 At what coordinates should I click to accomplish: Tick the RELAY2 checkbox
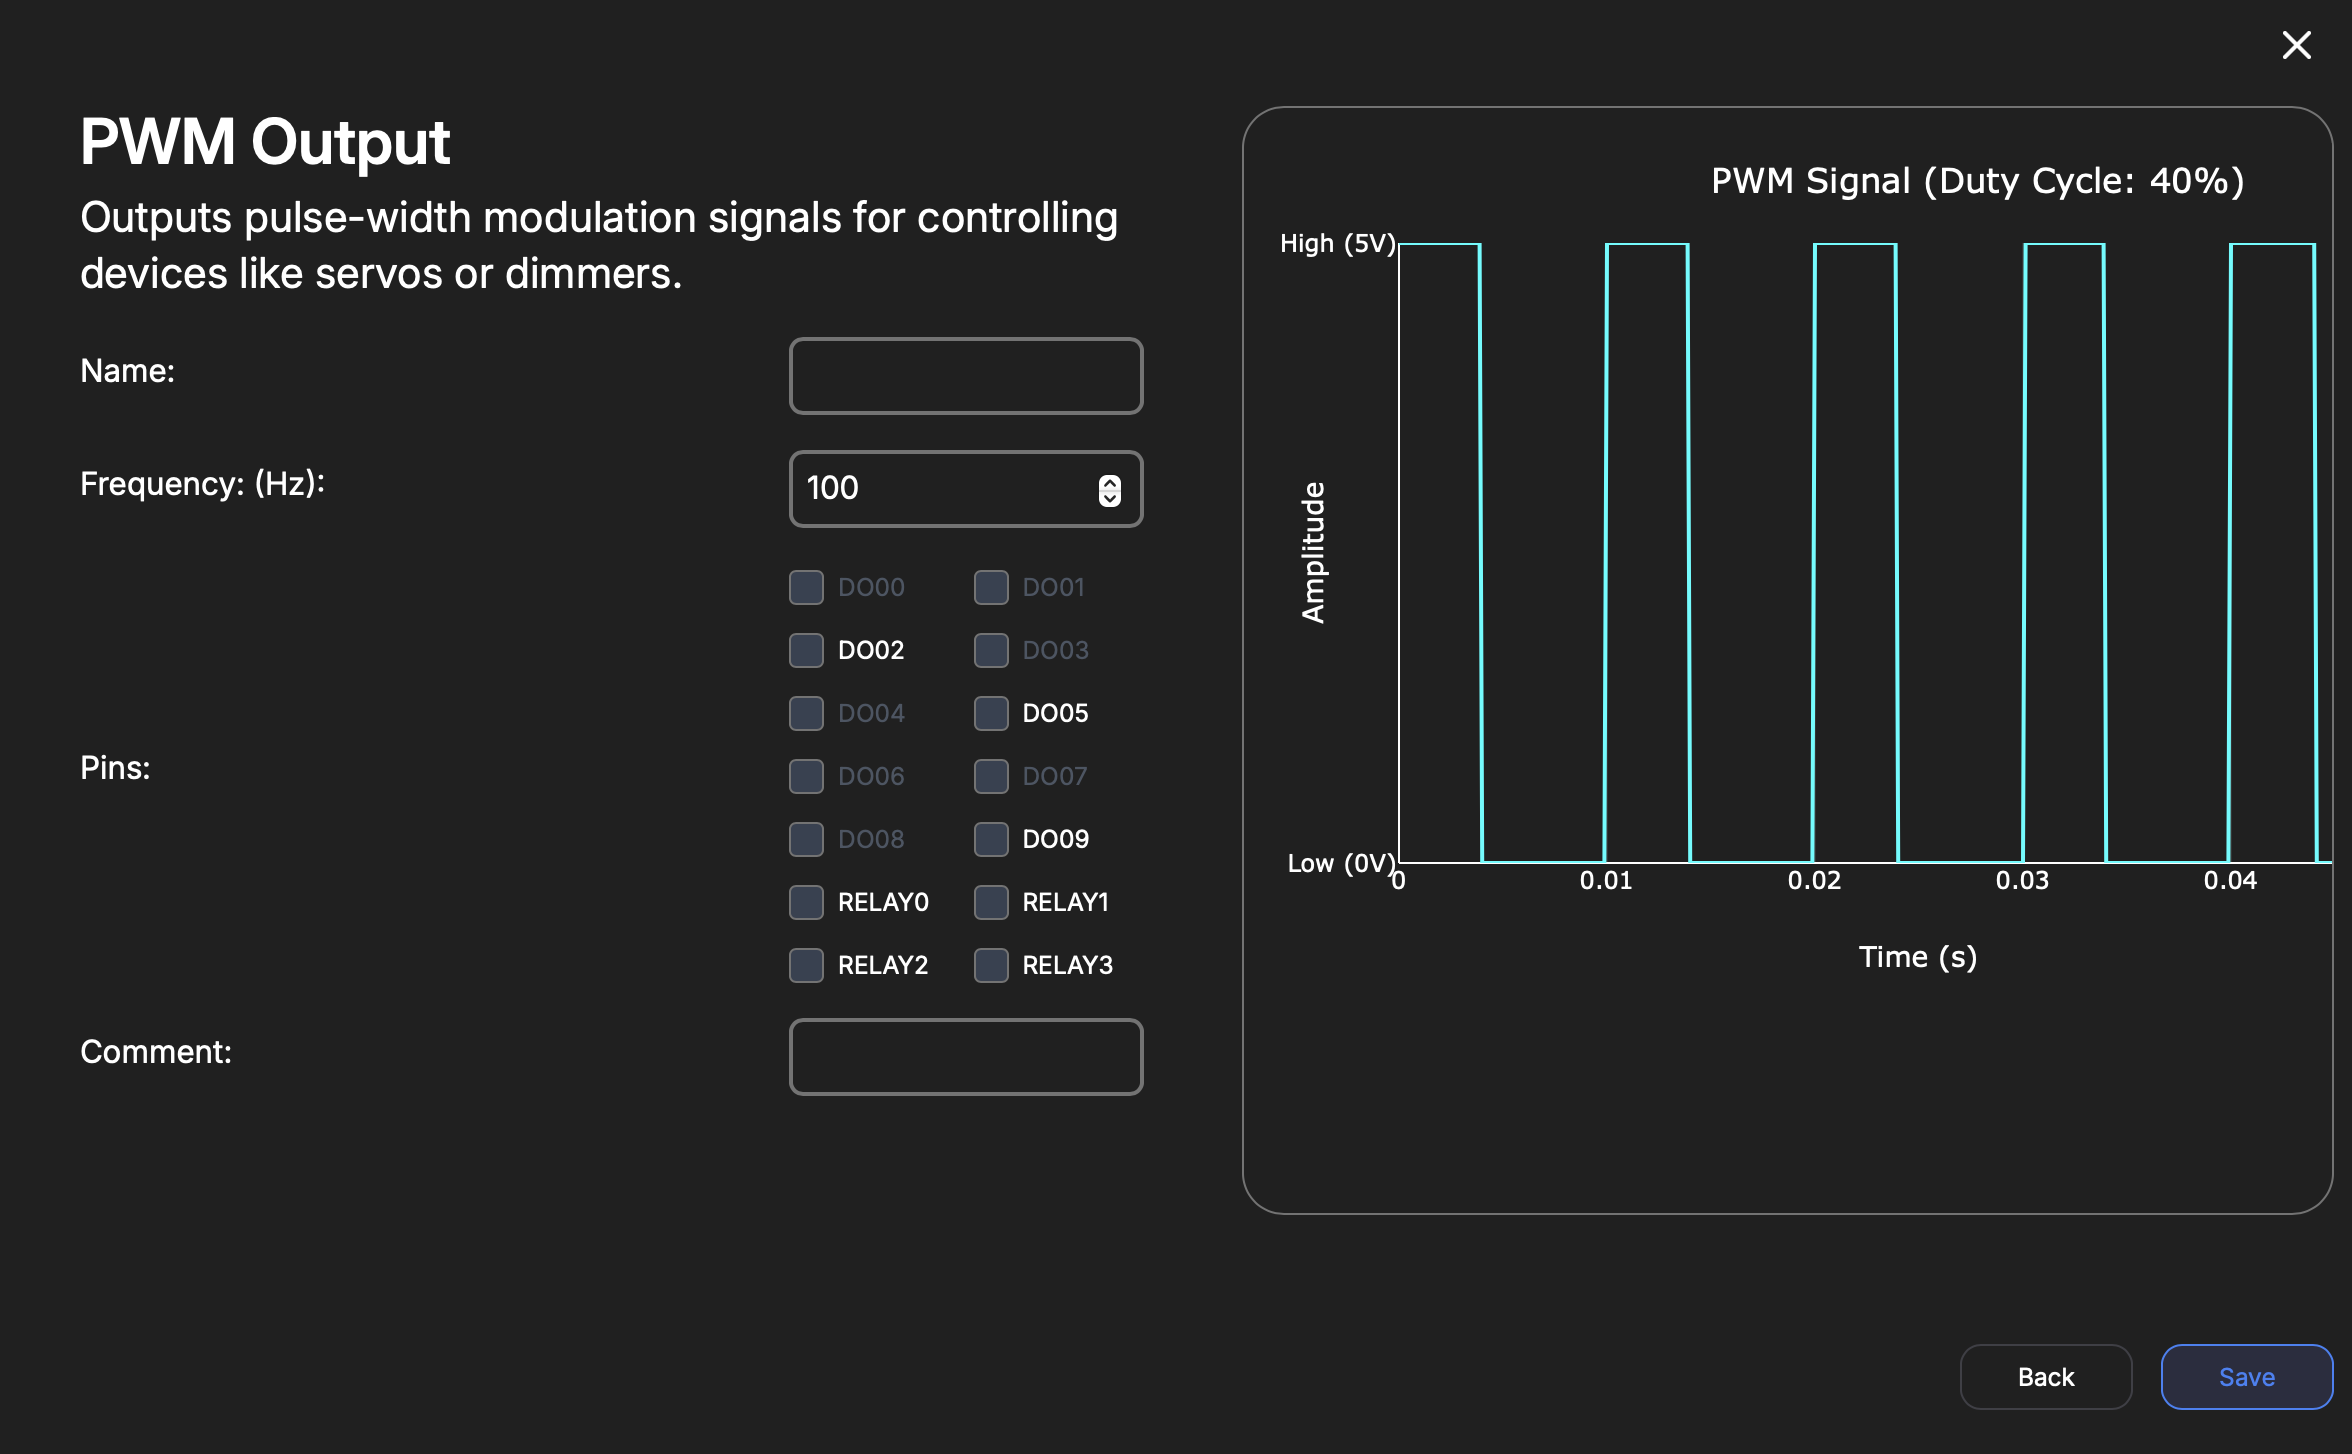click(806, 965)
